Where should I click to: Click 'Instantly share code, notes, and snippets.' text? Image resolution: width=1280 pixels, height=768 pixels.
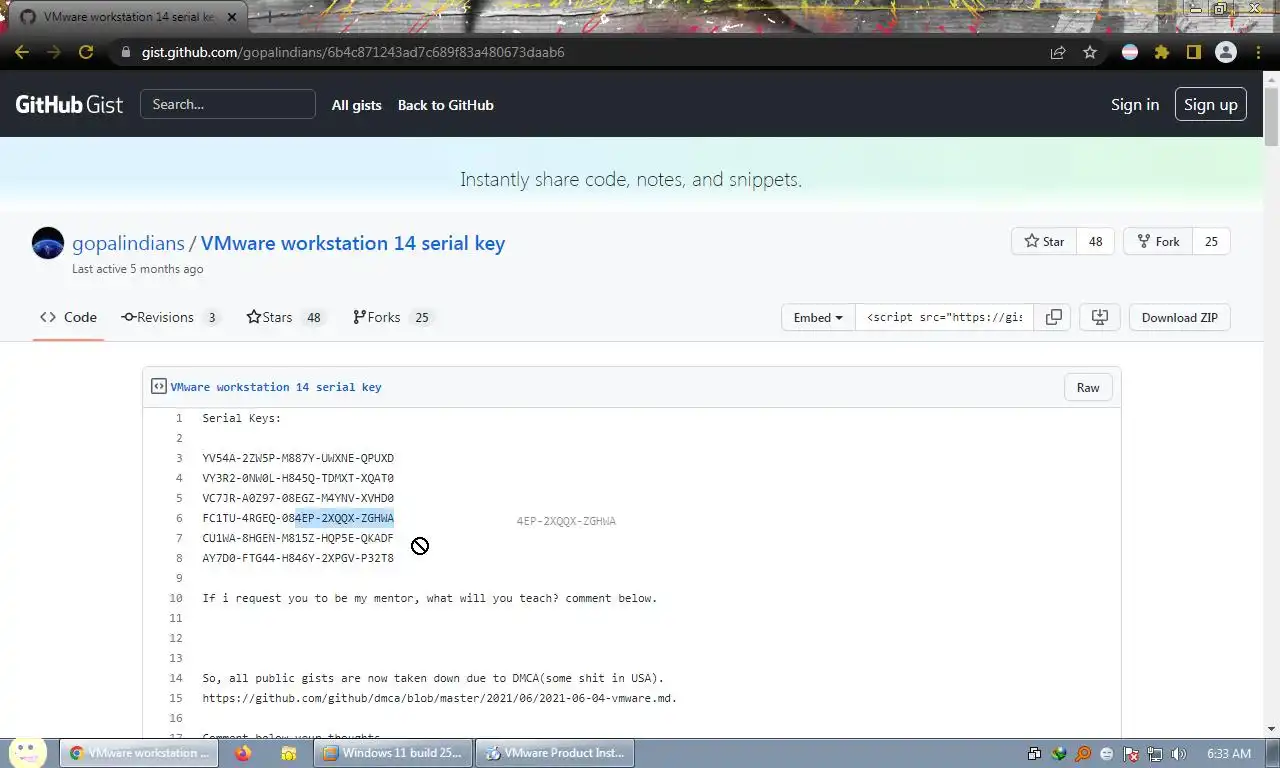[x=631, y=180]
